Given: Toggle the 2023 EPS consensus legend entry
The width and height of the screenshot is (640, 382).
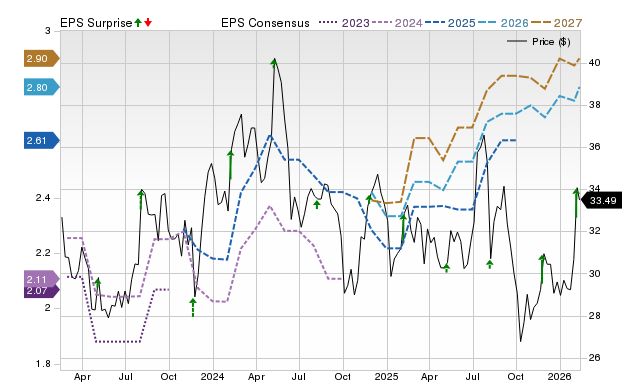Looking at the screenshot, I should 344,23.
